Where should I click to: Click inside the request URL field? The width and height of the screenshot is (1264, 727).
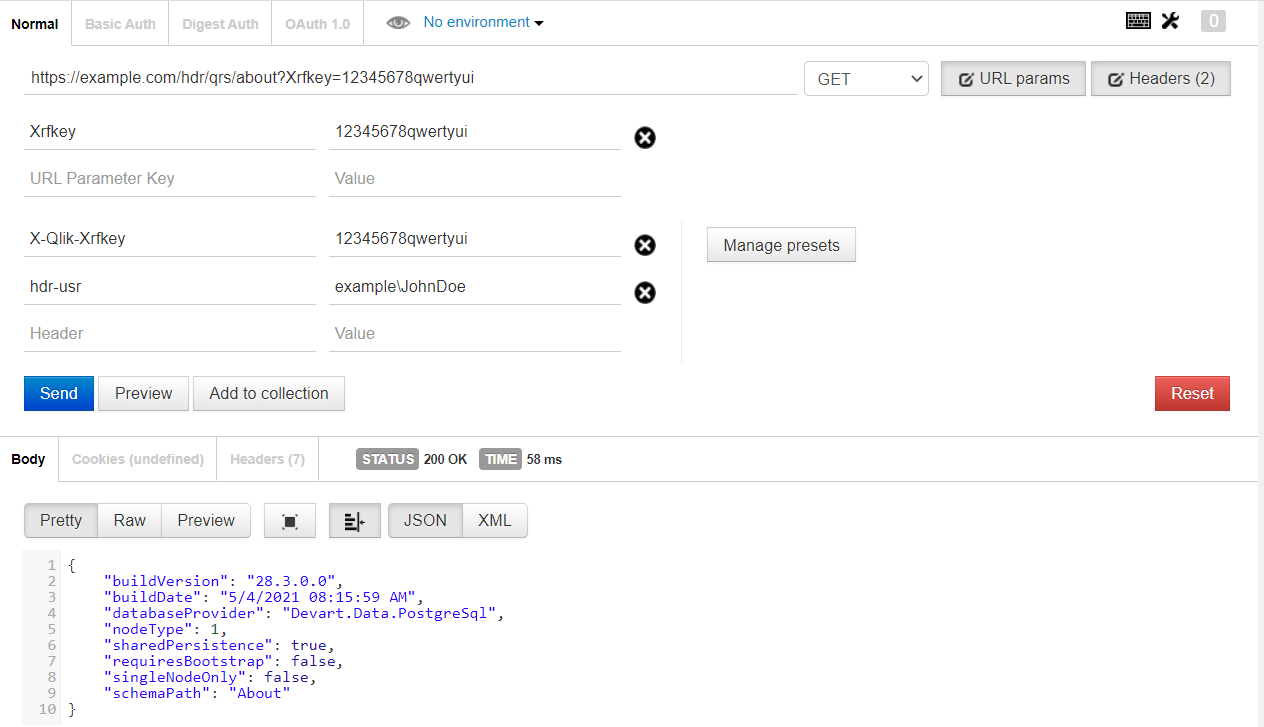pyautogui.click(x=400, y=77)
